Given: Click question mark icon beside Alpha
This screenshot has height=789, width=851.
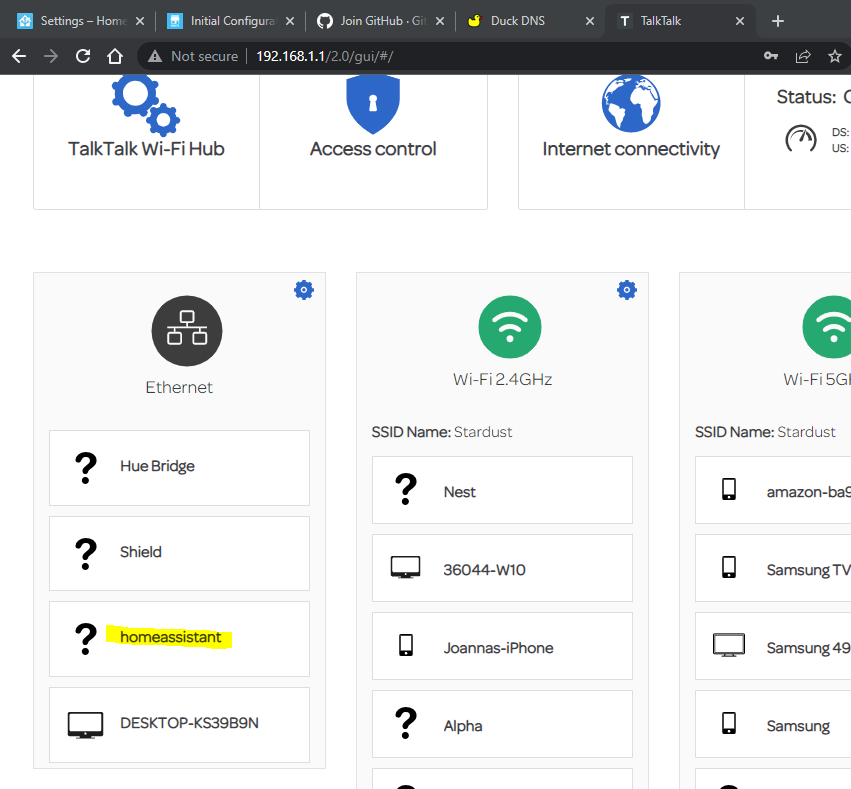Looking at the screenshot, I should [x=405, y=723].
